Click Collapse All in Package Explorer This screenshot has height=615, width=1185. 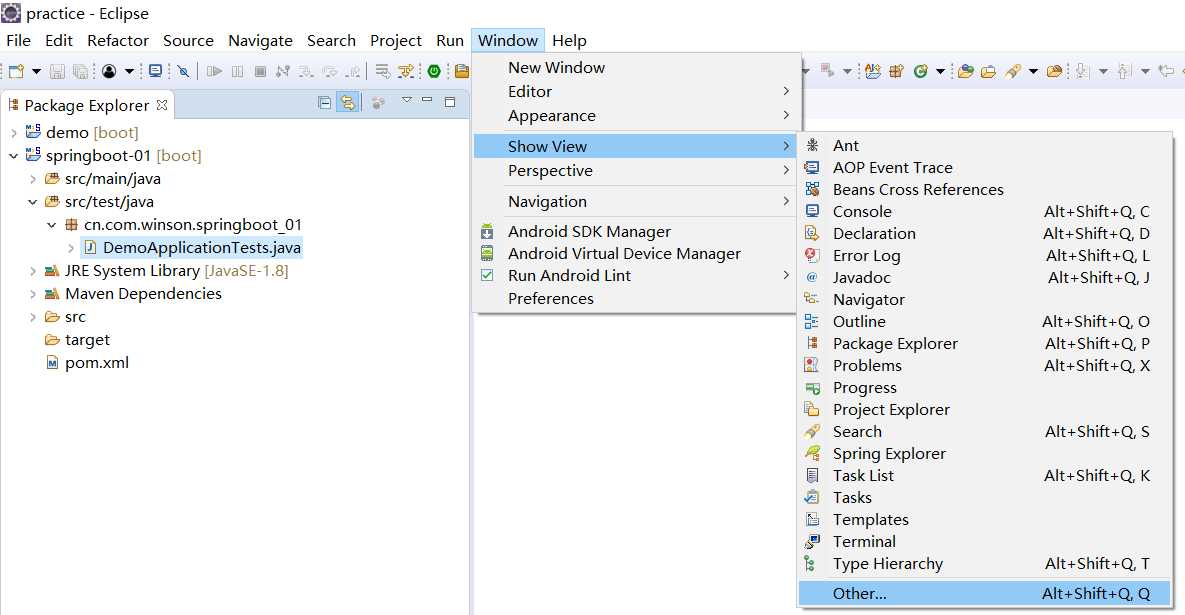click(x=325, y=103)
